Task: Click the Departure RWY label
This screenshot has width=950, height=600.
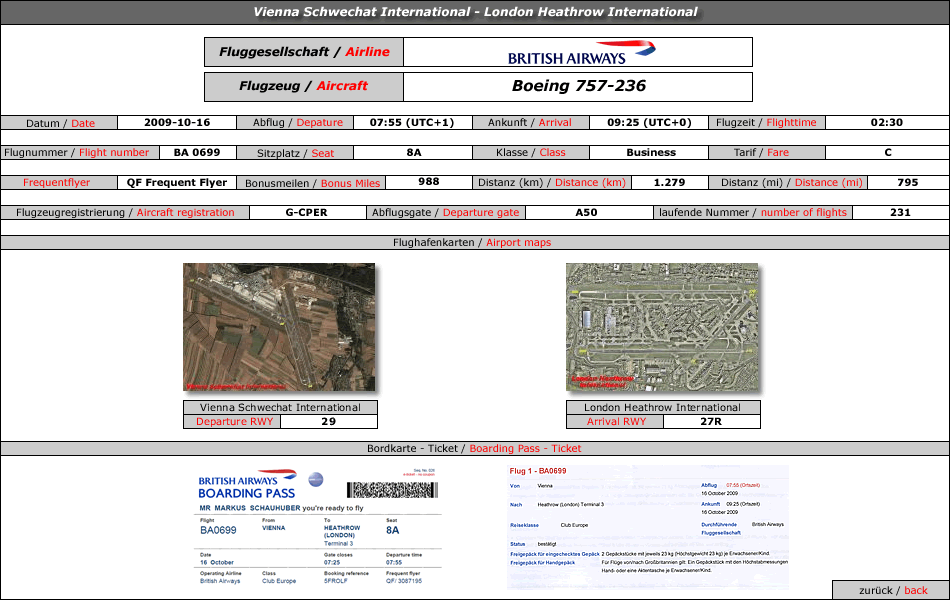Action: (x=234, y=421)
